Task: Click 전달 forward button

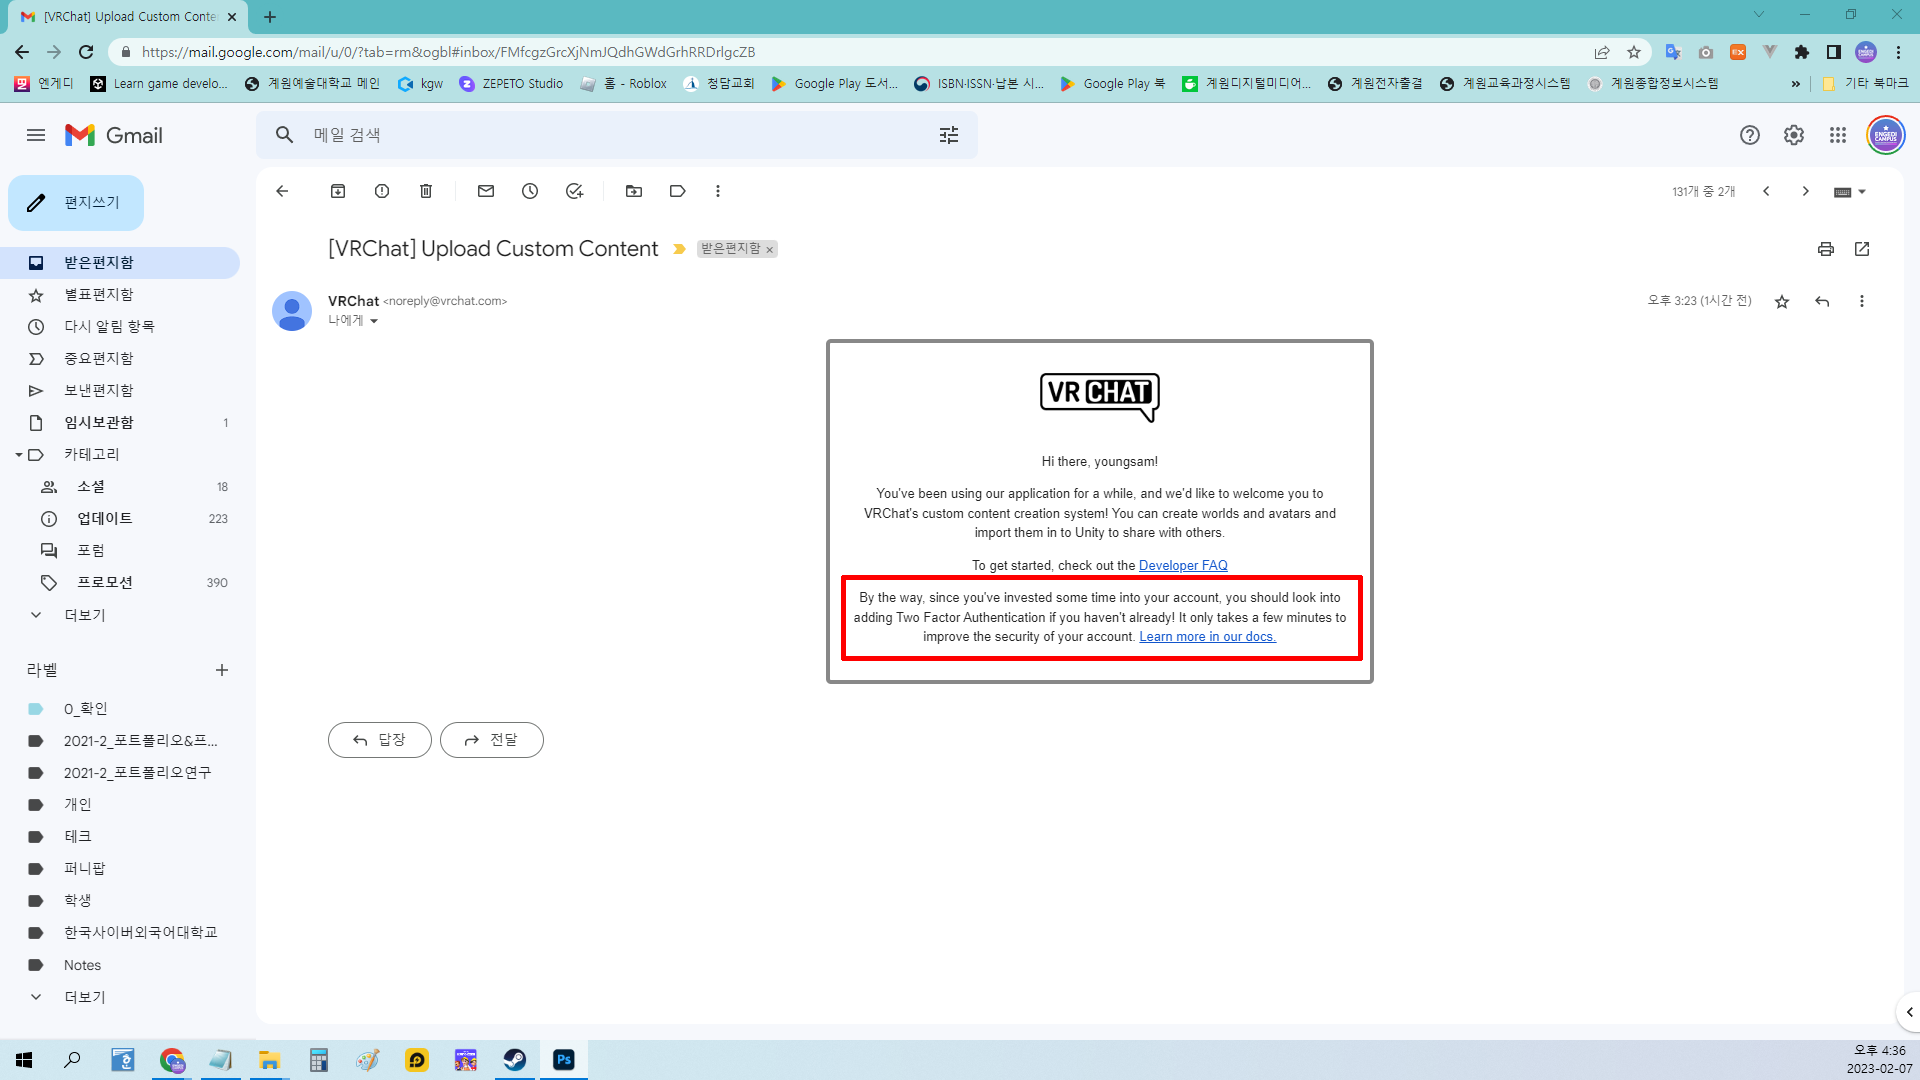Action: click(492, 740)
